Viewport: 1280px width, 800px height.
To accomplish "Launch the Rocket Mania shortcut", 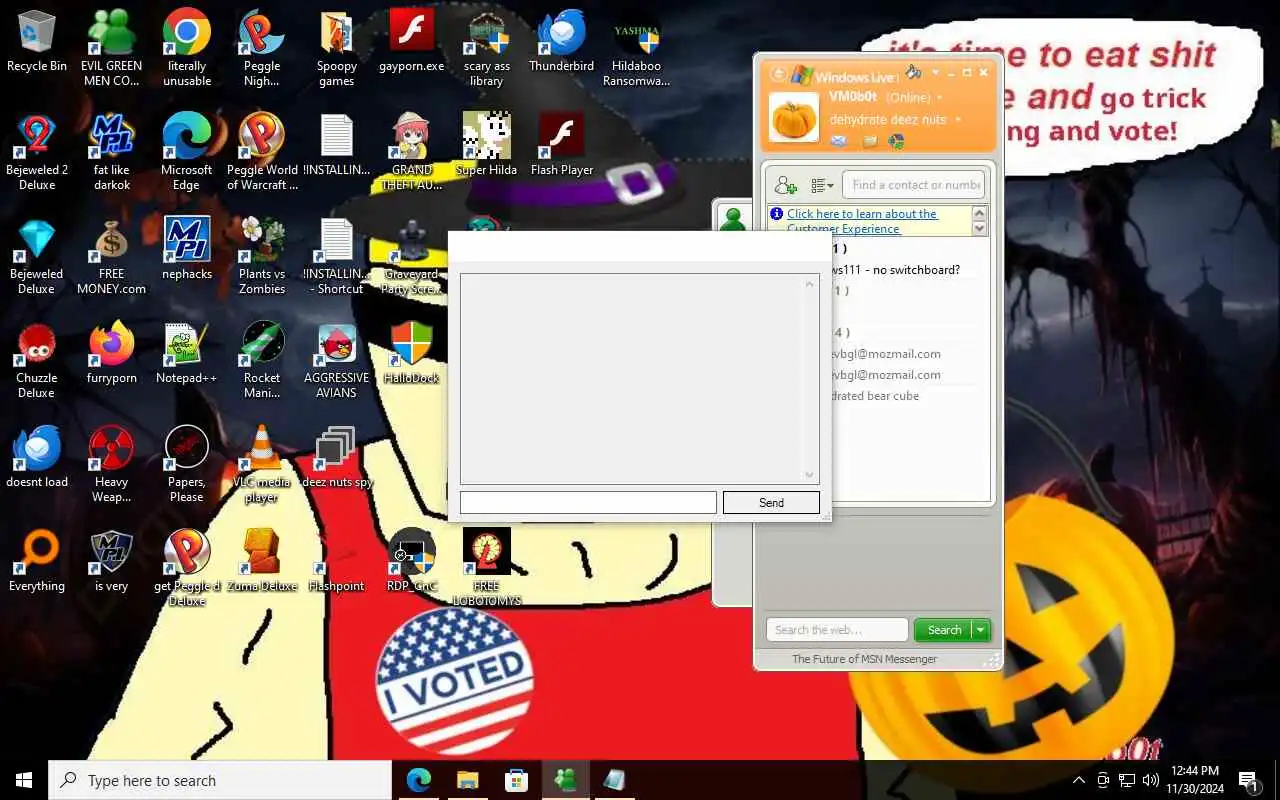I will [262, 360].
